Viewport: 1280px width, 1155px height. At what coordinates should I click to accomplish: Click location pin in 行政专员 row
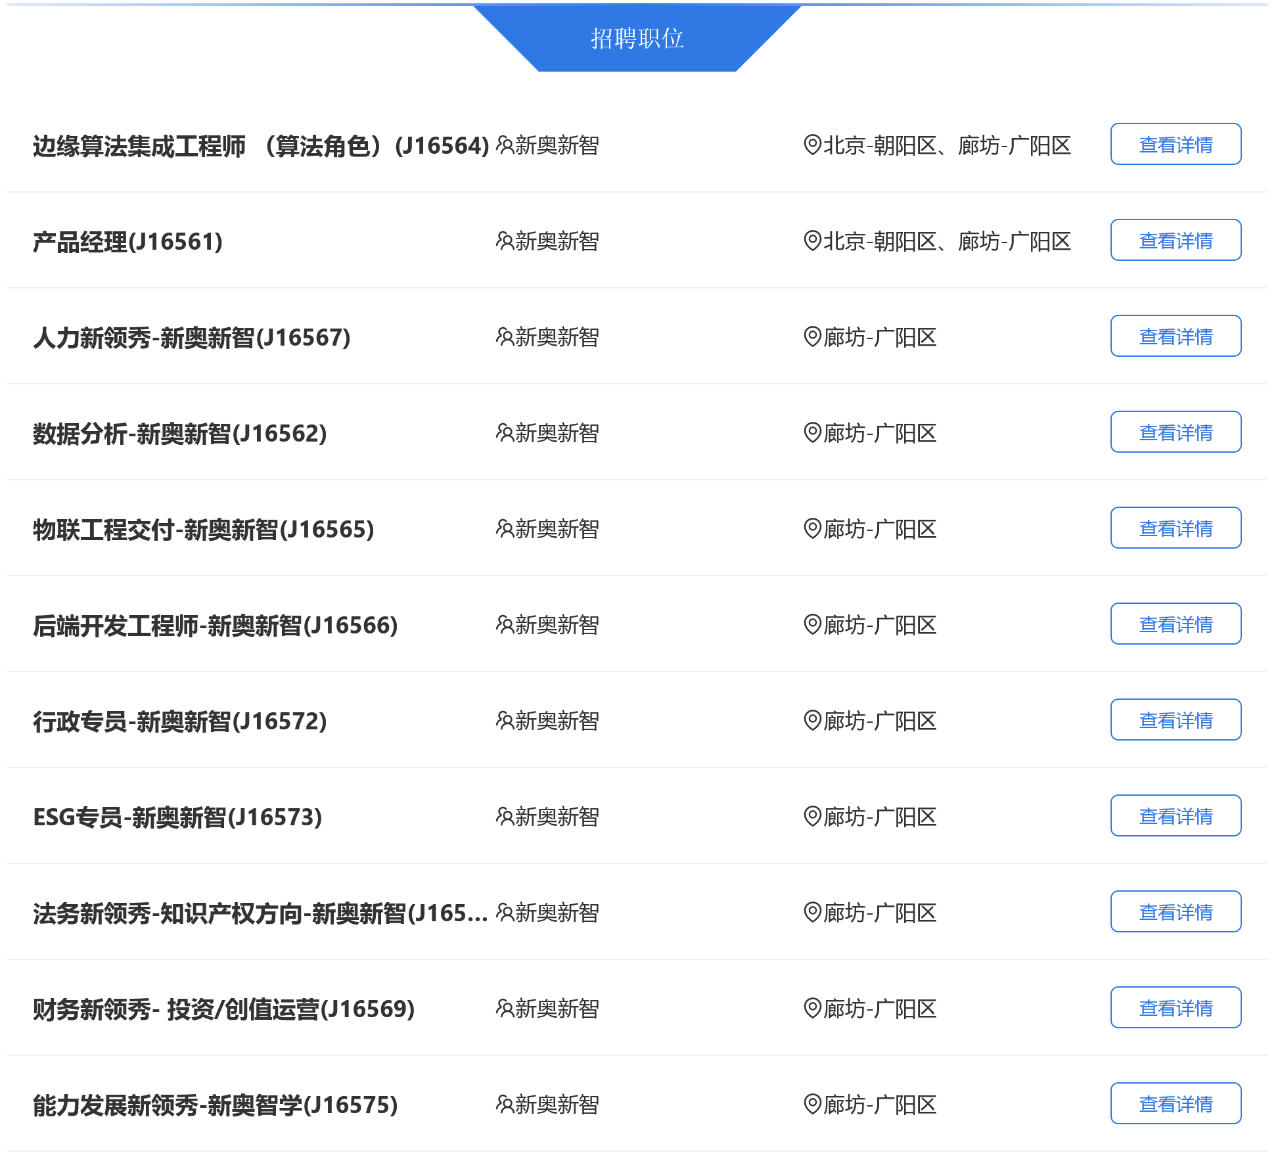[x=813, y=721]
